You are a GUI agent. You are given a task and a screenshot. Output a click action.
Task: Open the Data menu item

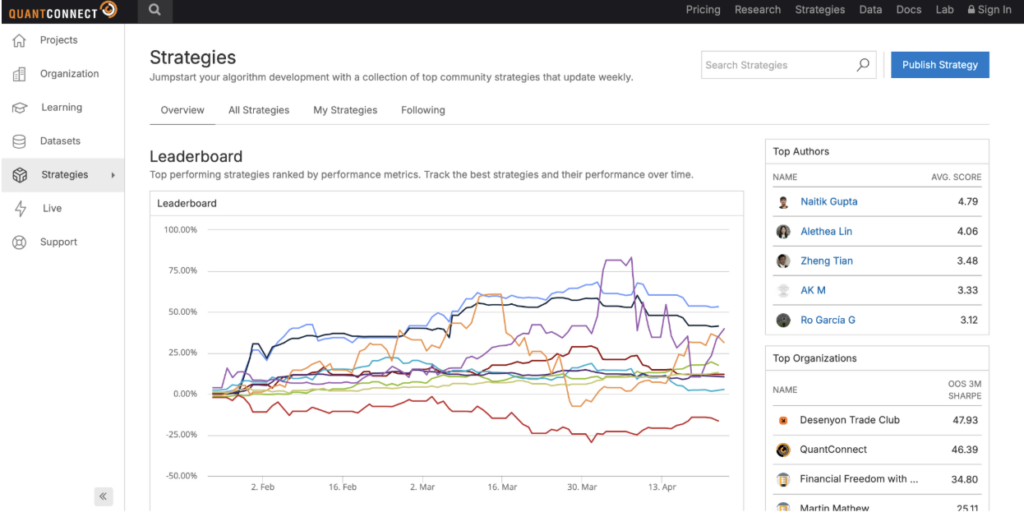point(871,10)
